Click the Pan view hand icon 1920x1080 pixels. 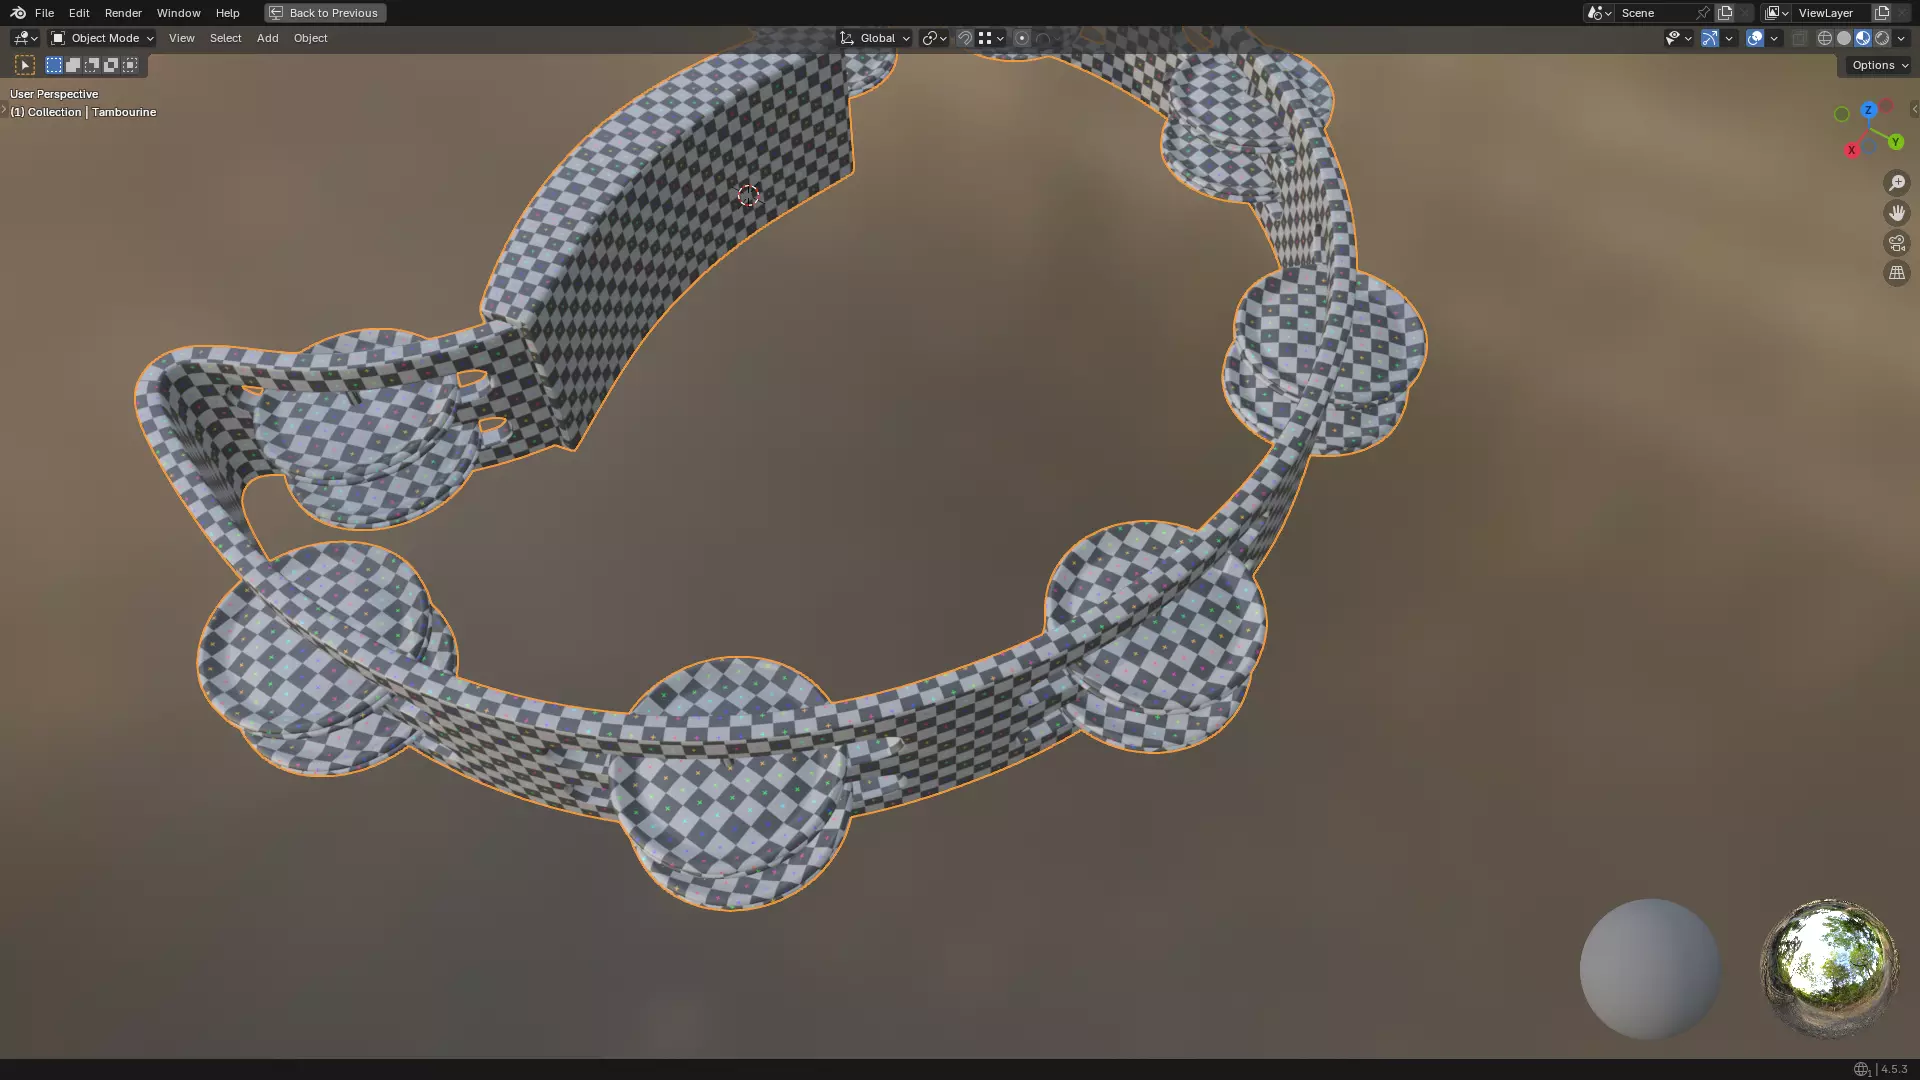click(1896, 213)
